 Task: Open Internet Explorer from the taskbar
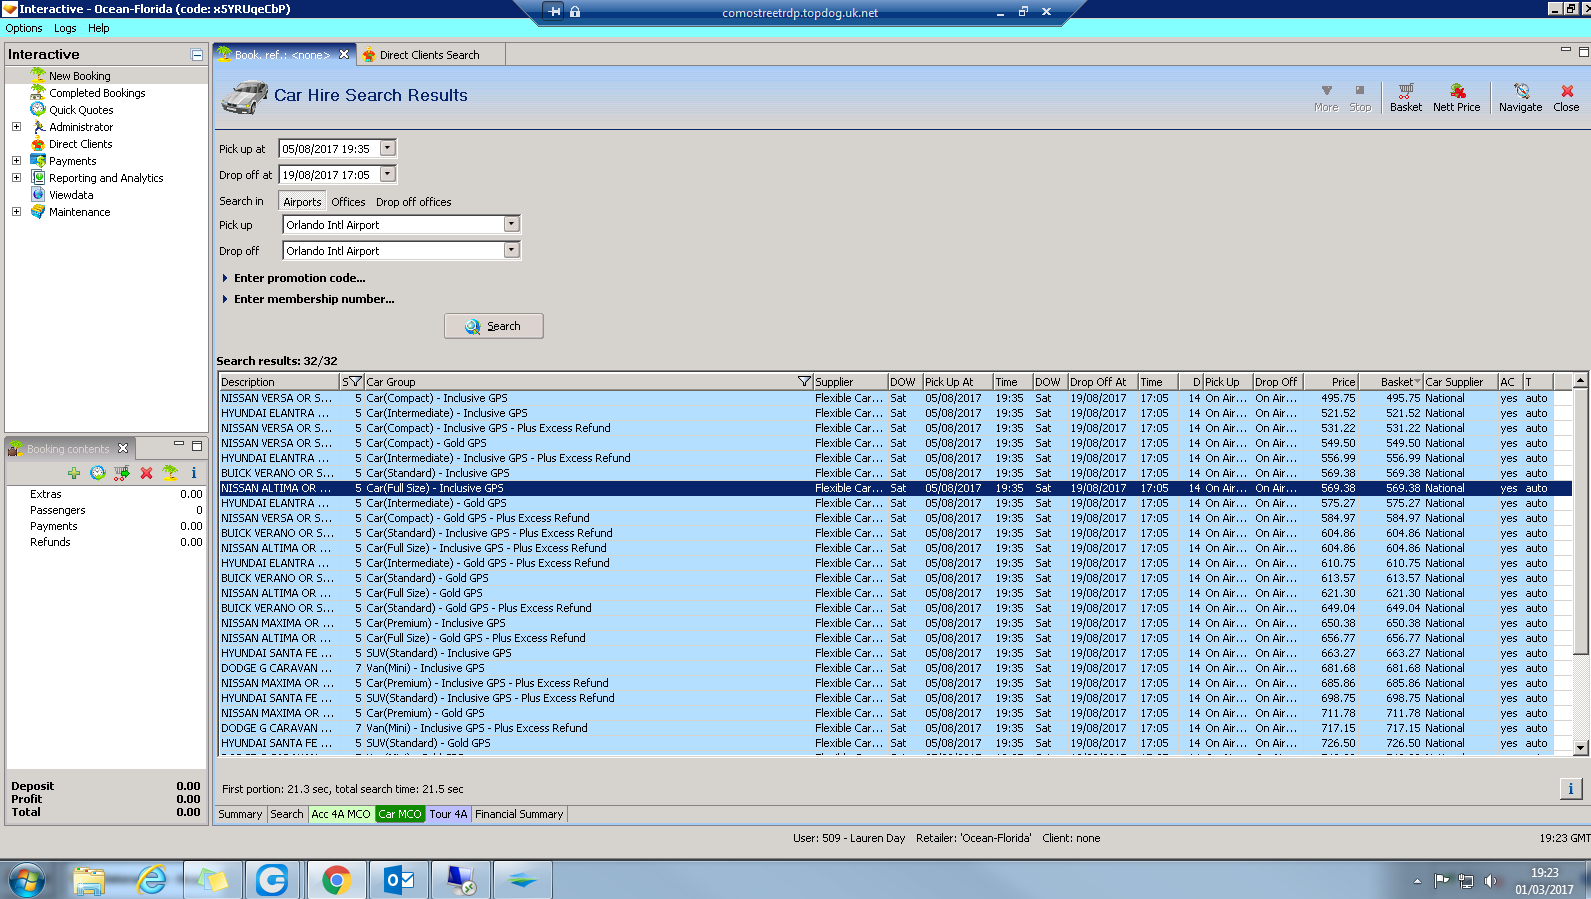pos(151,880)
